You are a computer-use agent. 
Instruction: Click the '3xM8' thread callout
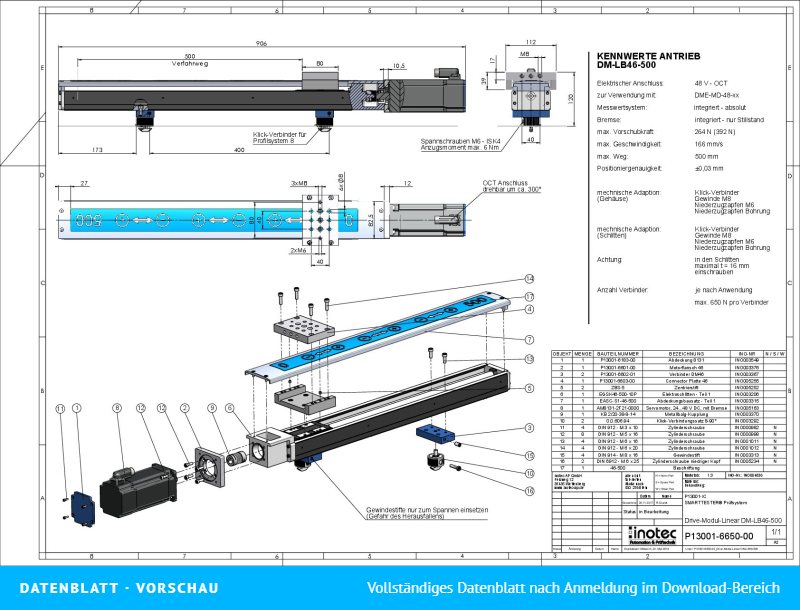tap(299, 184)
